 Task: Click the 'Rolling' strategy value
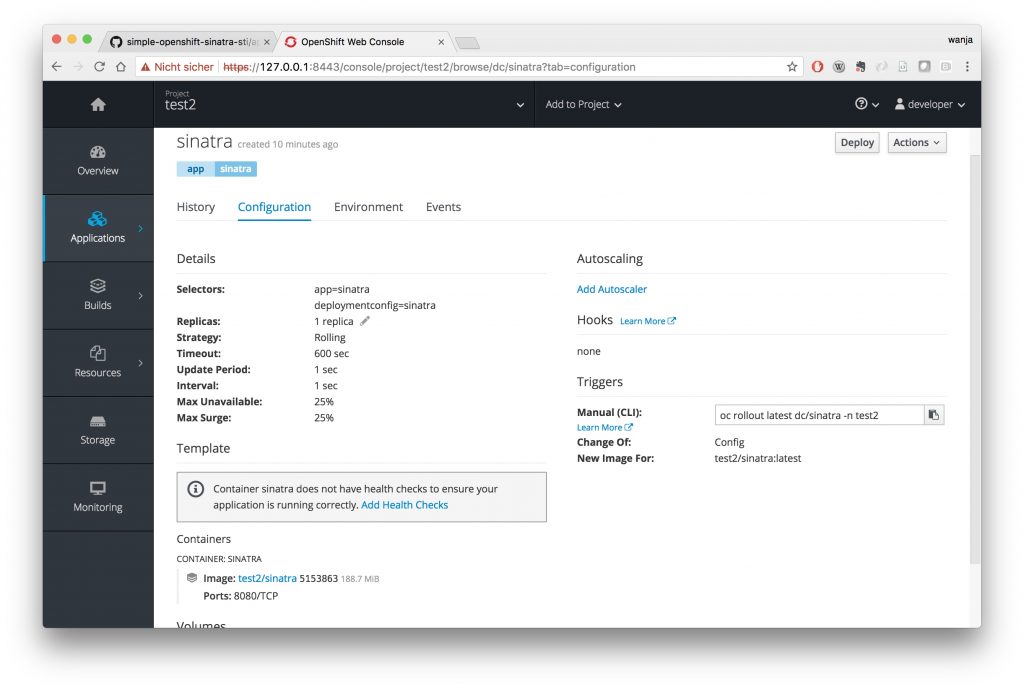(330, 337)
